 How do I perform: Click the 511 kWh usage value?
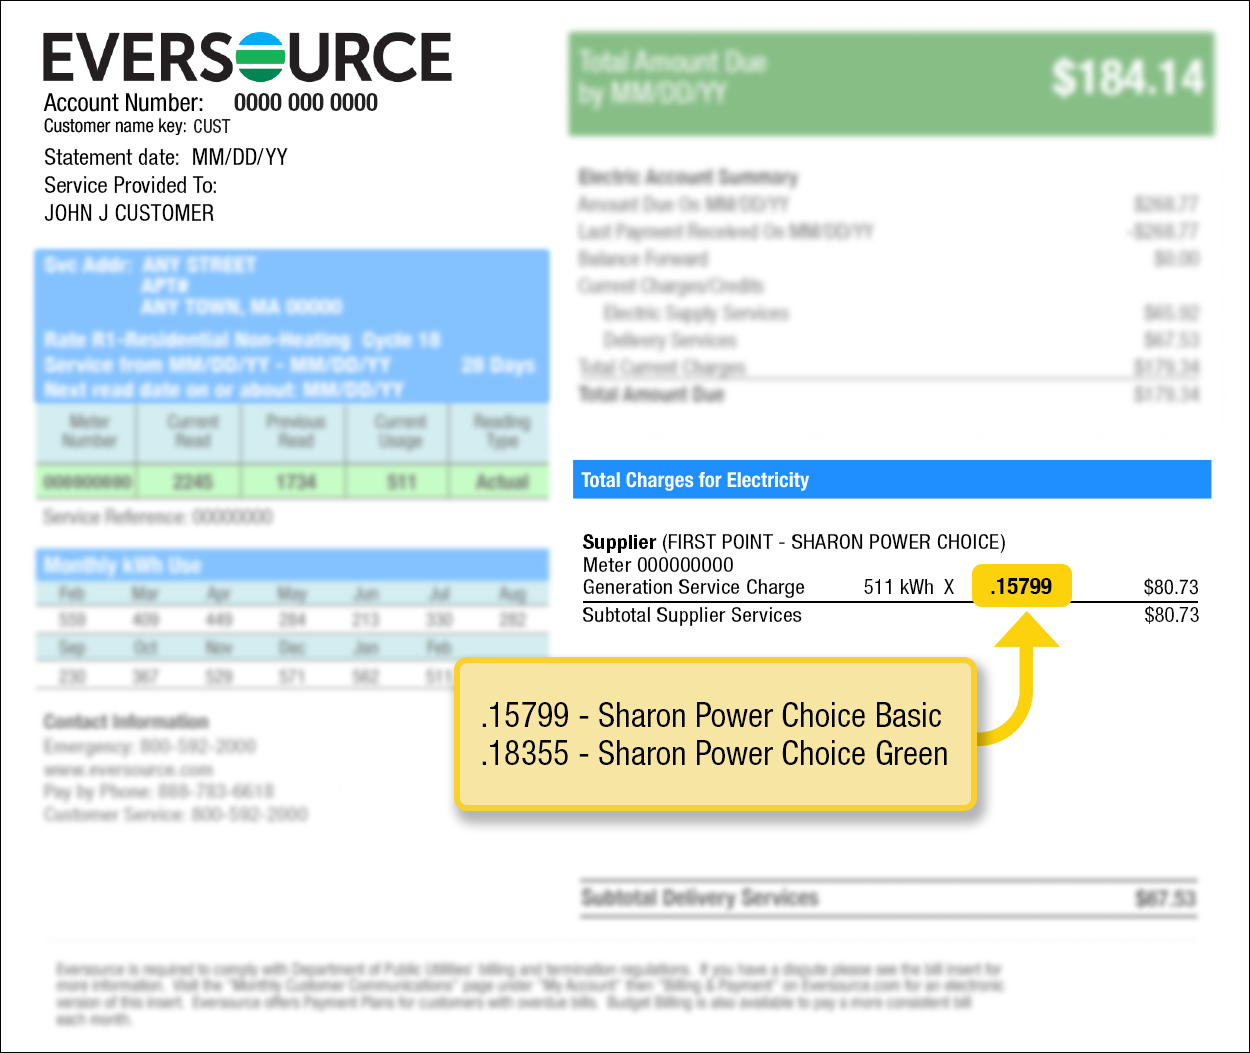(x=899, y=587)
